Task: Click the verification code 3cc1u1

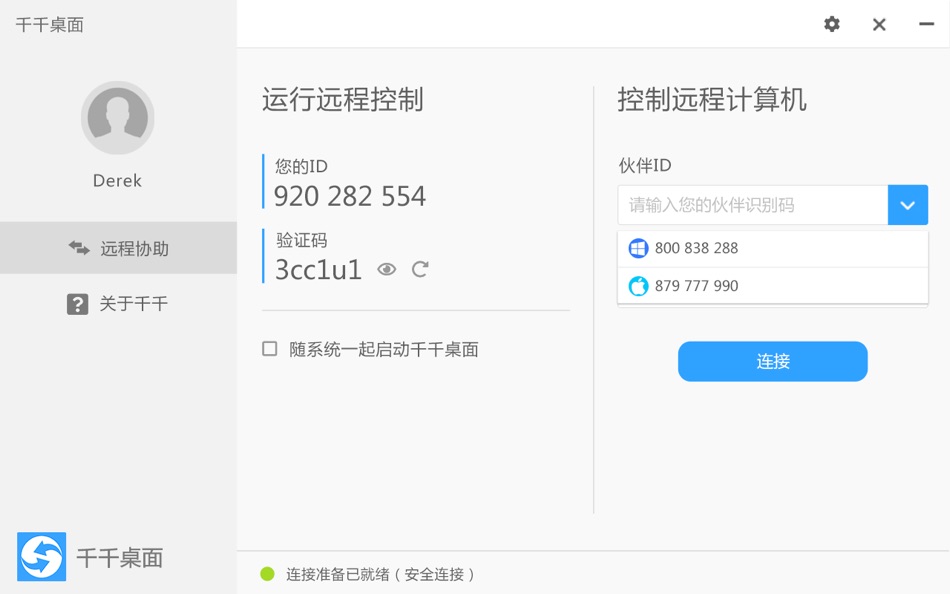Action: (319, 270)
